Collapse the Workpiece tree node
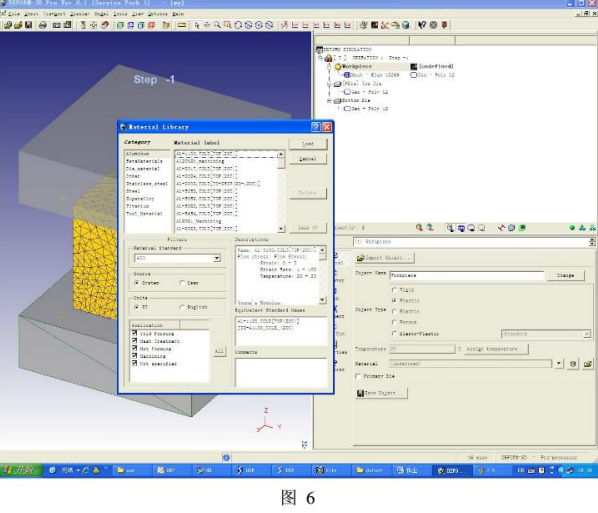The width and height of the screenshot is (598, 513). [x=329, y=67]
